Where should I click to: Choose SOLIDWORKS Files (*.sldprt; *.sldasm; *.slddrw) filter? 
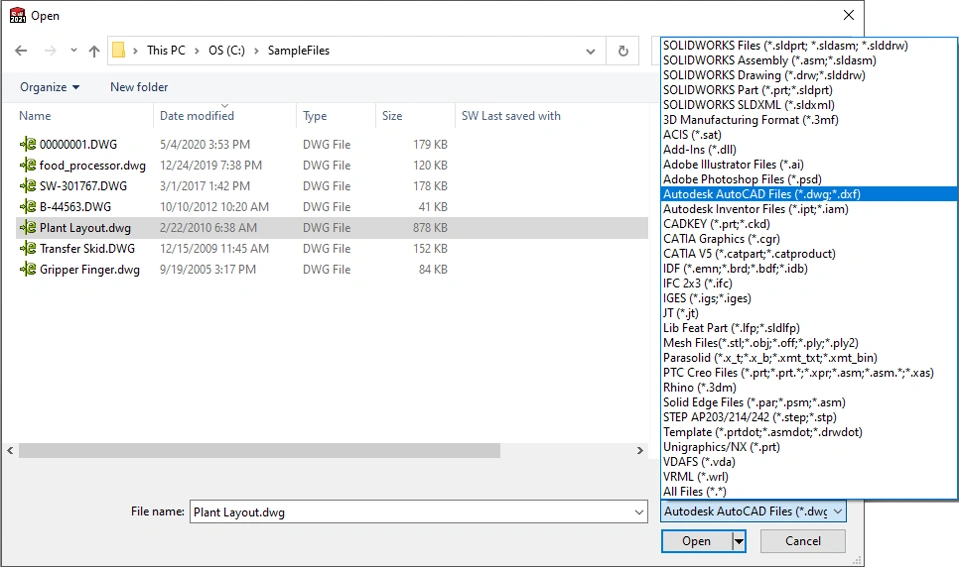pos(809,45)
